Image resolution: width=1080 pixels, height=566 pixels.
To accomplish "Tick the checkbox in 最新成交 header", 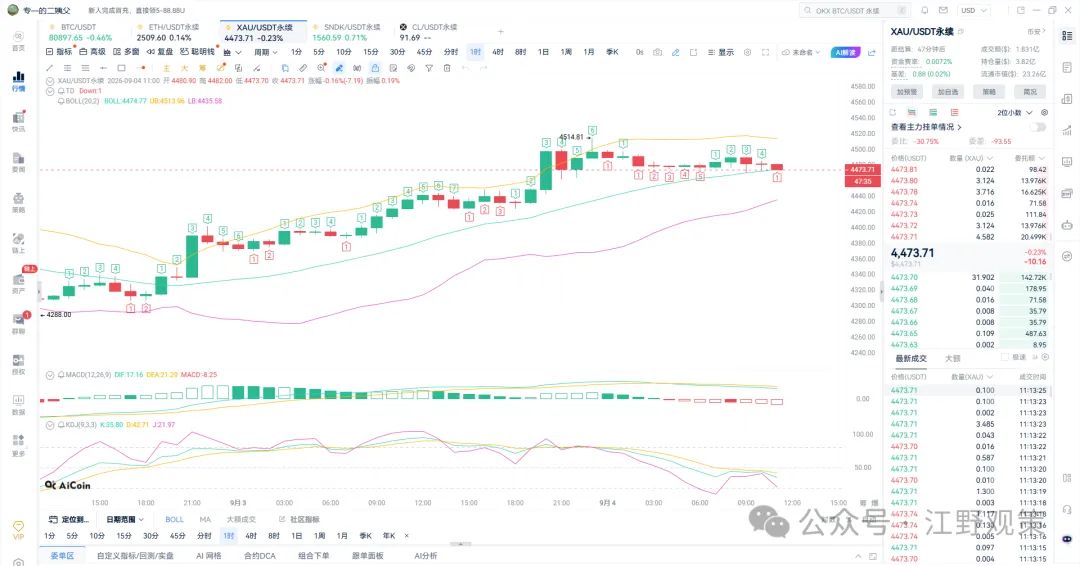I will tap(1005, 357).
